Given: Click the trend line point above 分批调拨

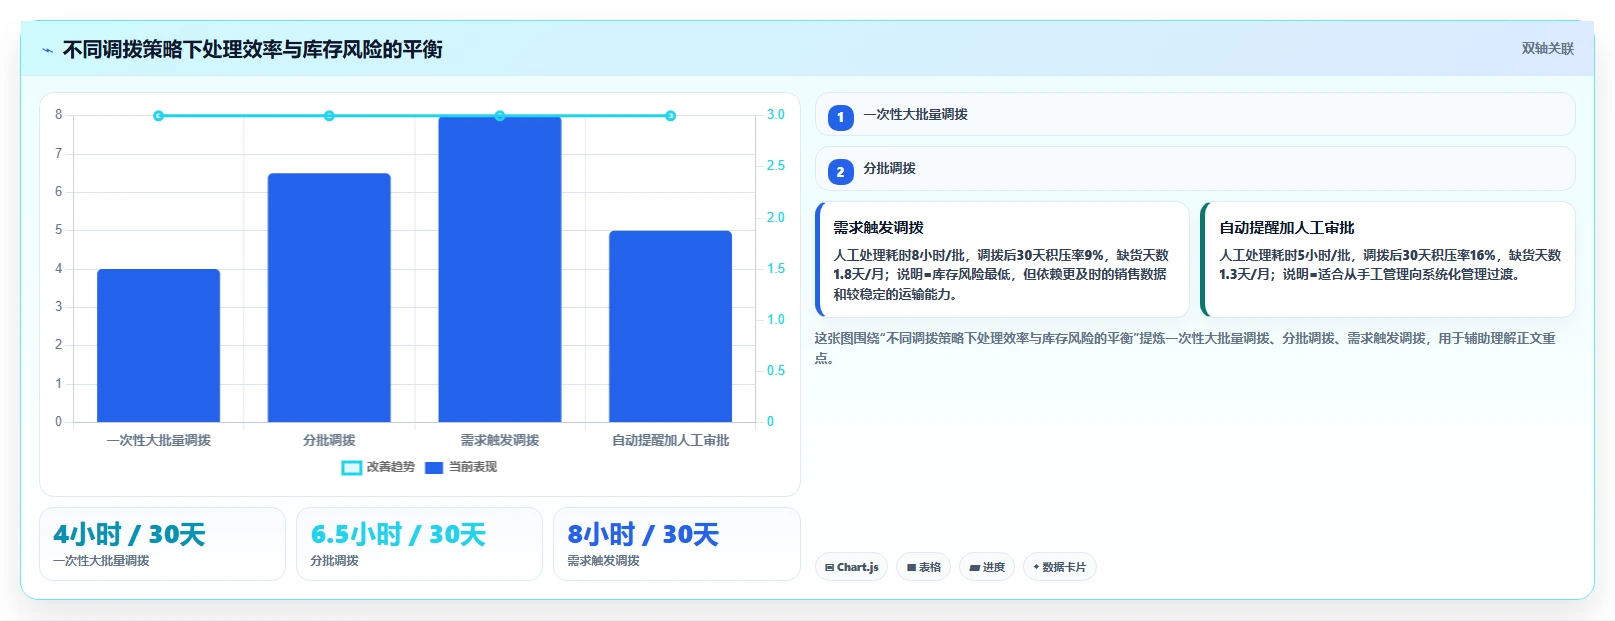Looking at the screenshot, I should tap(329, 116).
